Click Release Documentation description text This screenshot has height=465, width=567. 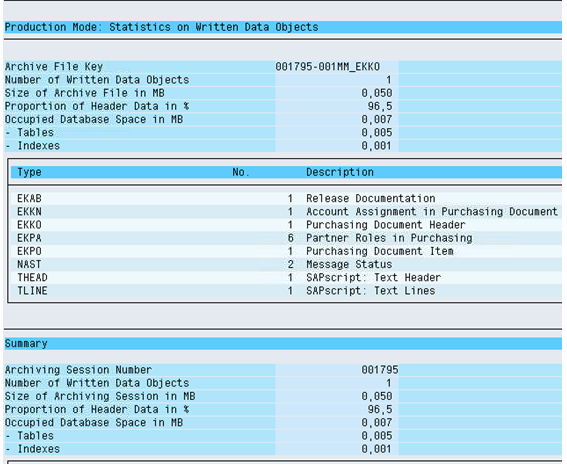click(x=371, y=199)
